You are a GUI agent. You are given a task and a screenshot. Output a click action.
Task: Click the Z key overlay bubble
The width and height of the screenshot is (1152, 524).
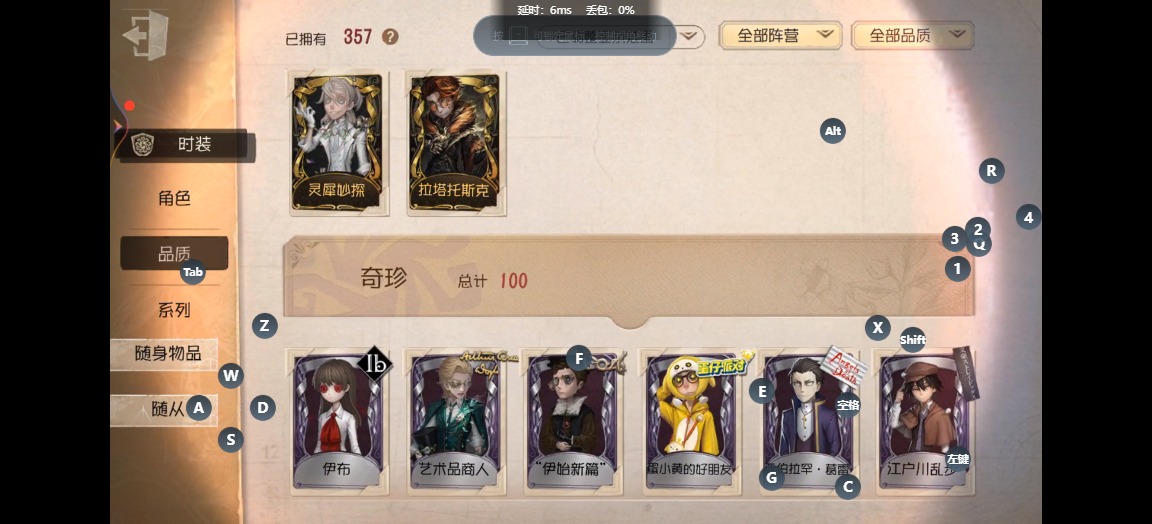(264, 326)
